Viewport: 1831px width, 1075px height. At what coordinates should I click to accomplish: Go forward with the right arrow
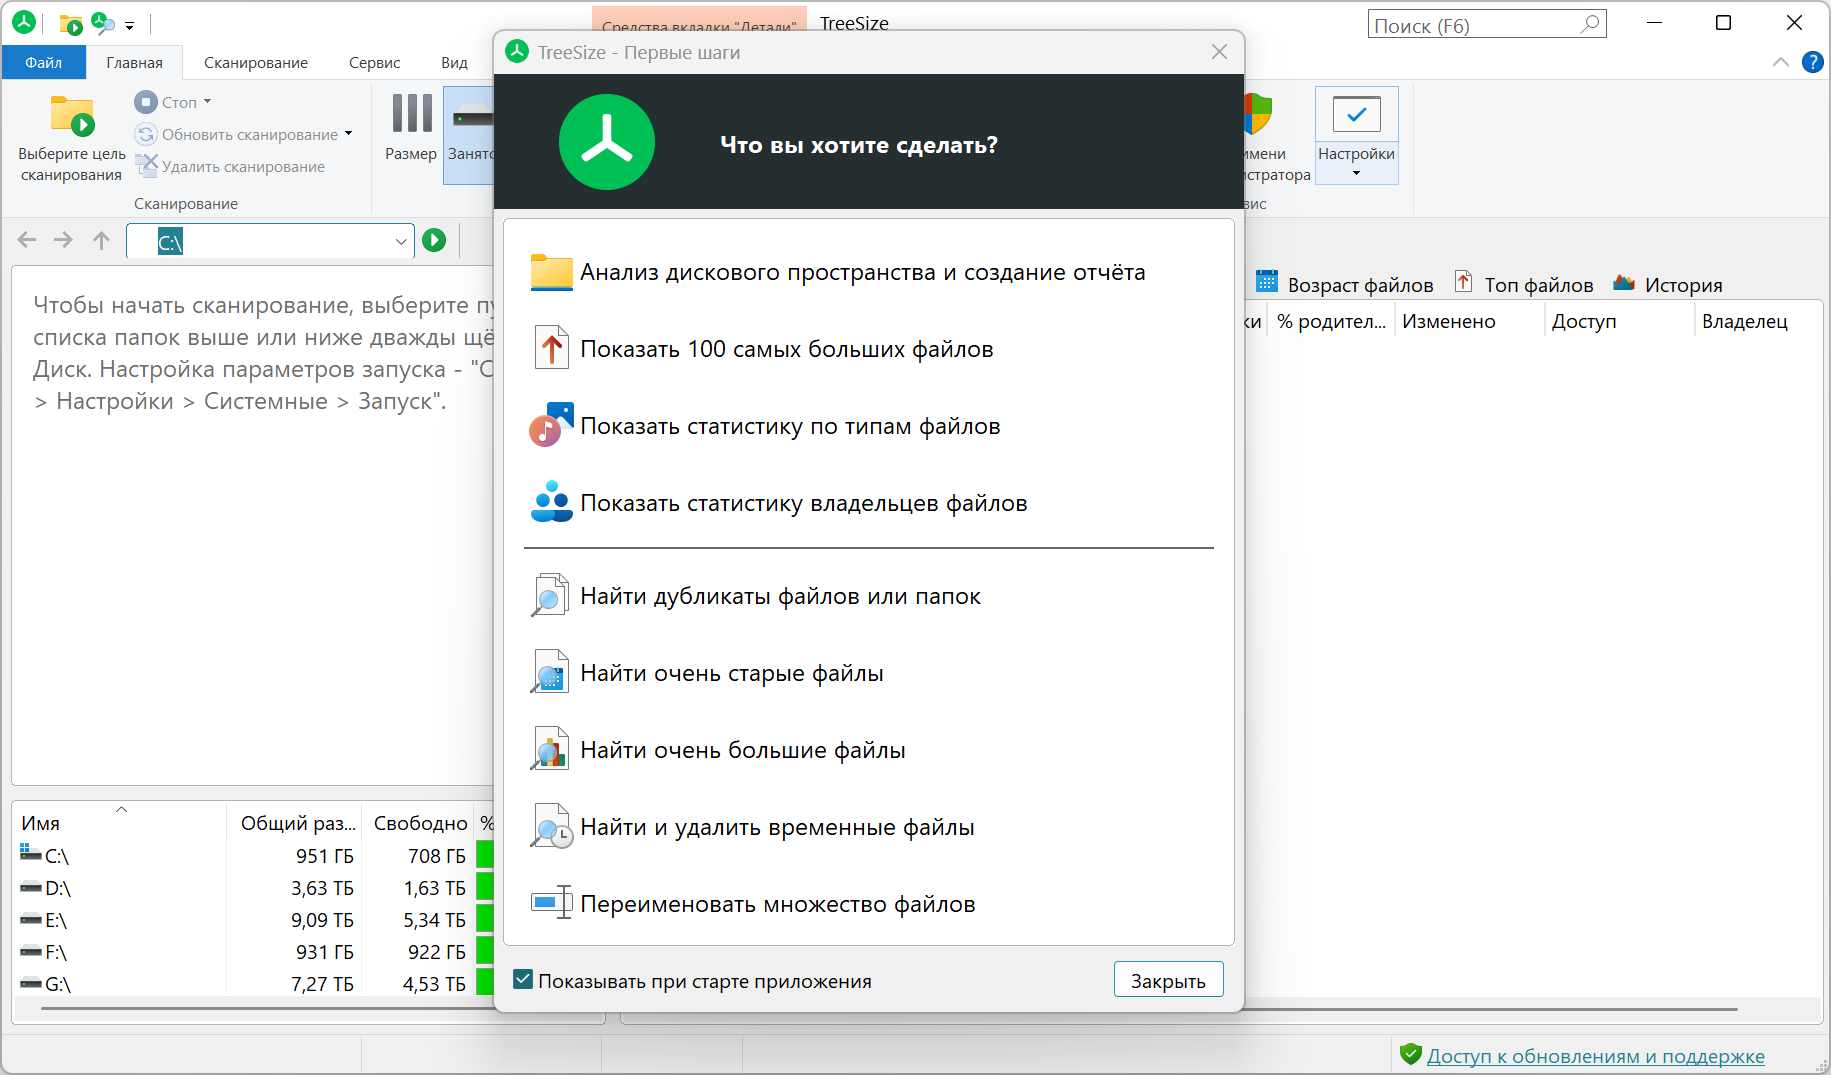[x=63, y=240]
